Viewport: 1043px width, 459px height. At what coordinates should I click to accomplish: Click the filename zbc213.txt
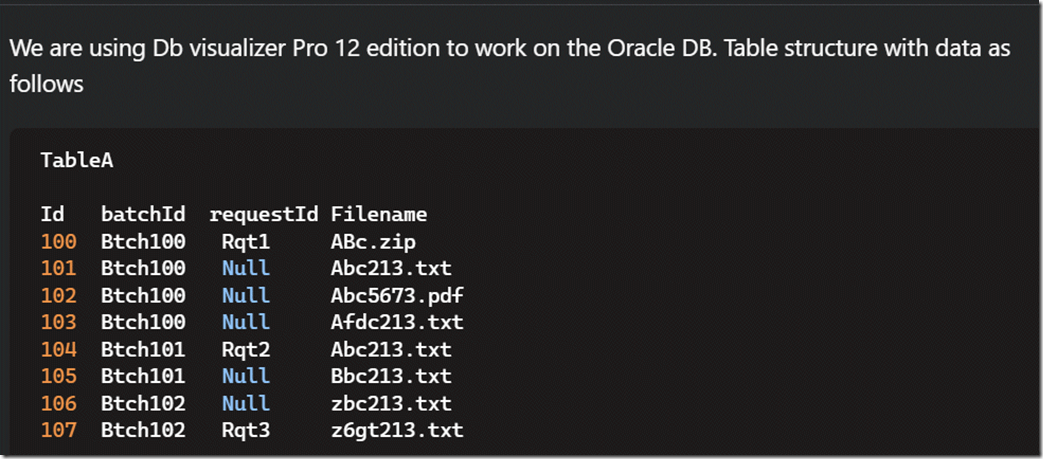(x=391, y=404)
